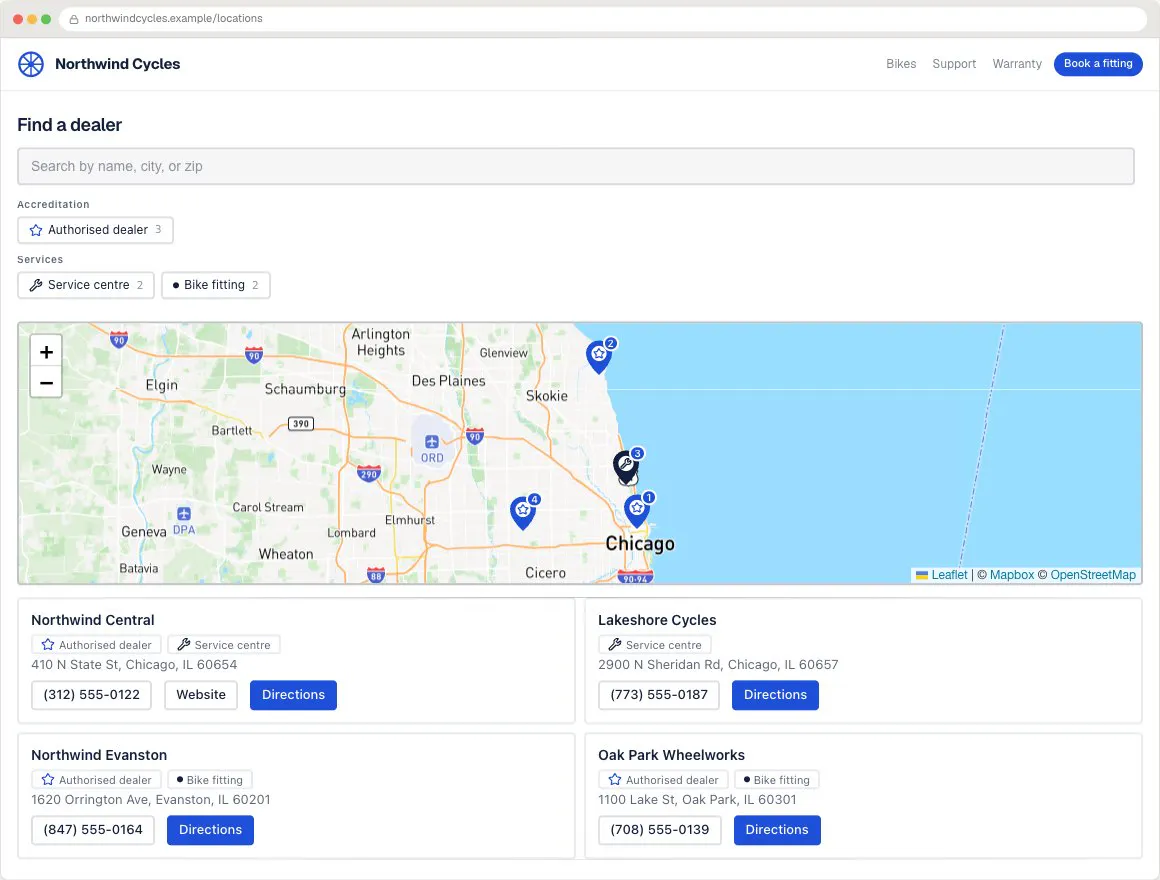Click the browser URL northwindcycles.example/locations
This screenshot has width=1160, height=880.
point(173,19)
